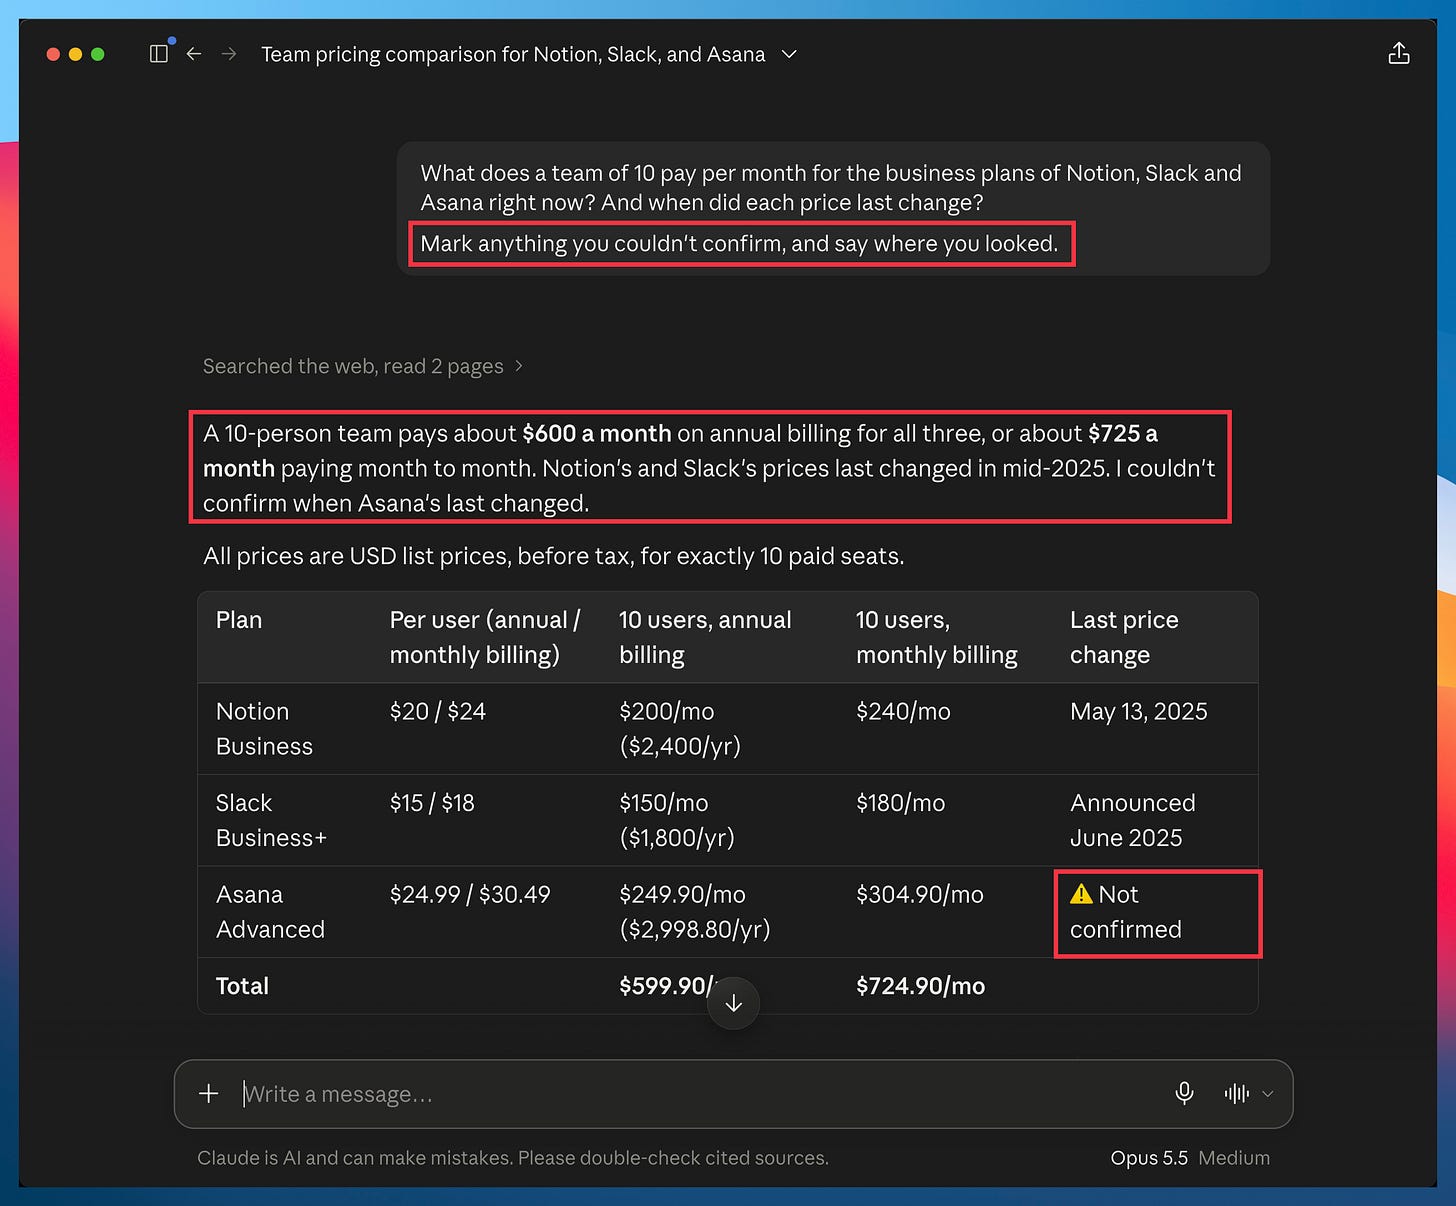Minimize the window with yellow button
This screenshot has width=1456, height=1206.
pyautogui.click(x=75, y=54)
